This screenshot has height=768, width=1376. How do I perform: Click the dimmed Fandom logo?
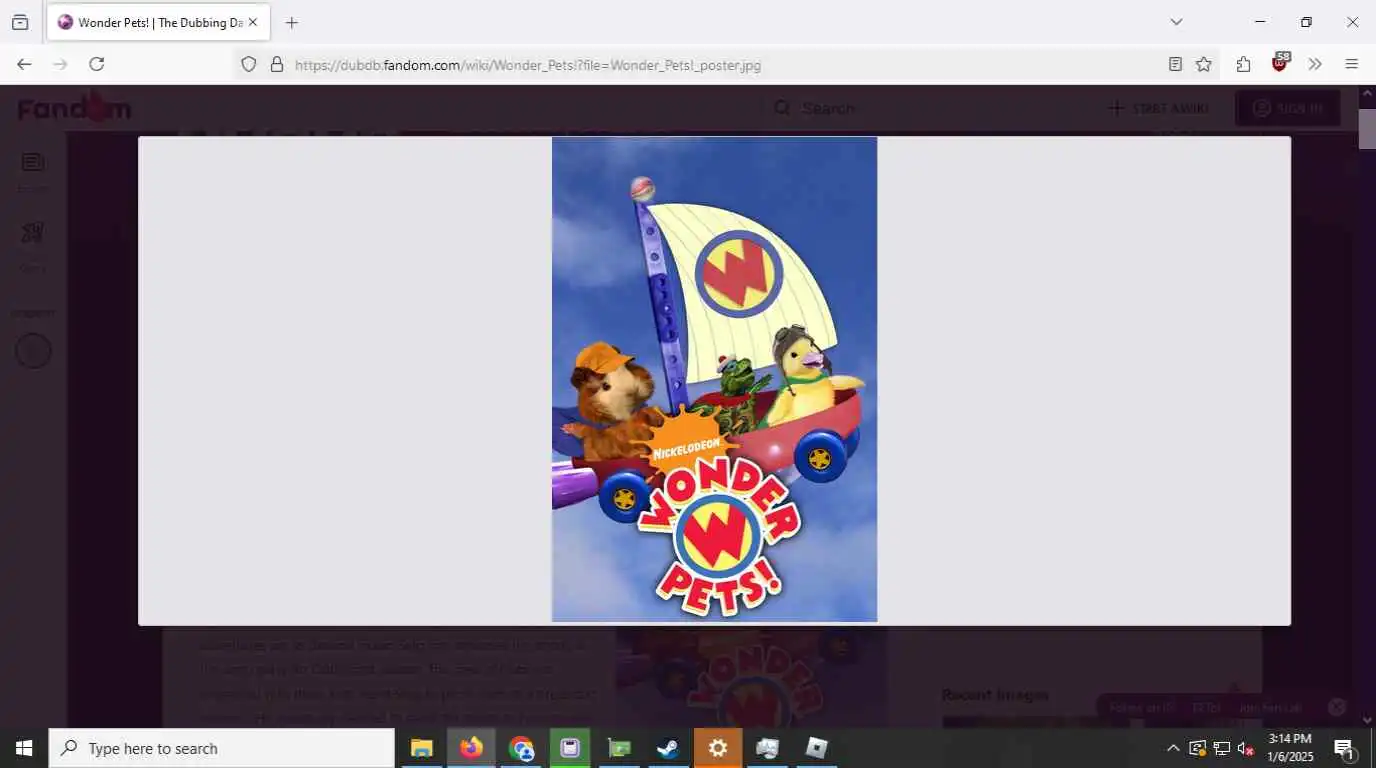[x=74, y=107]
